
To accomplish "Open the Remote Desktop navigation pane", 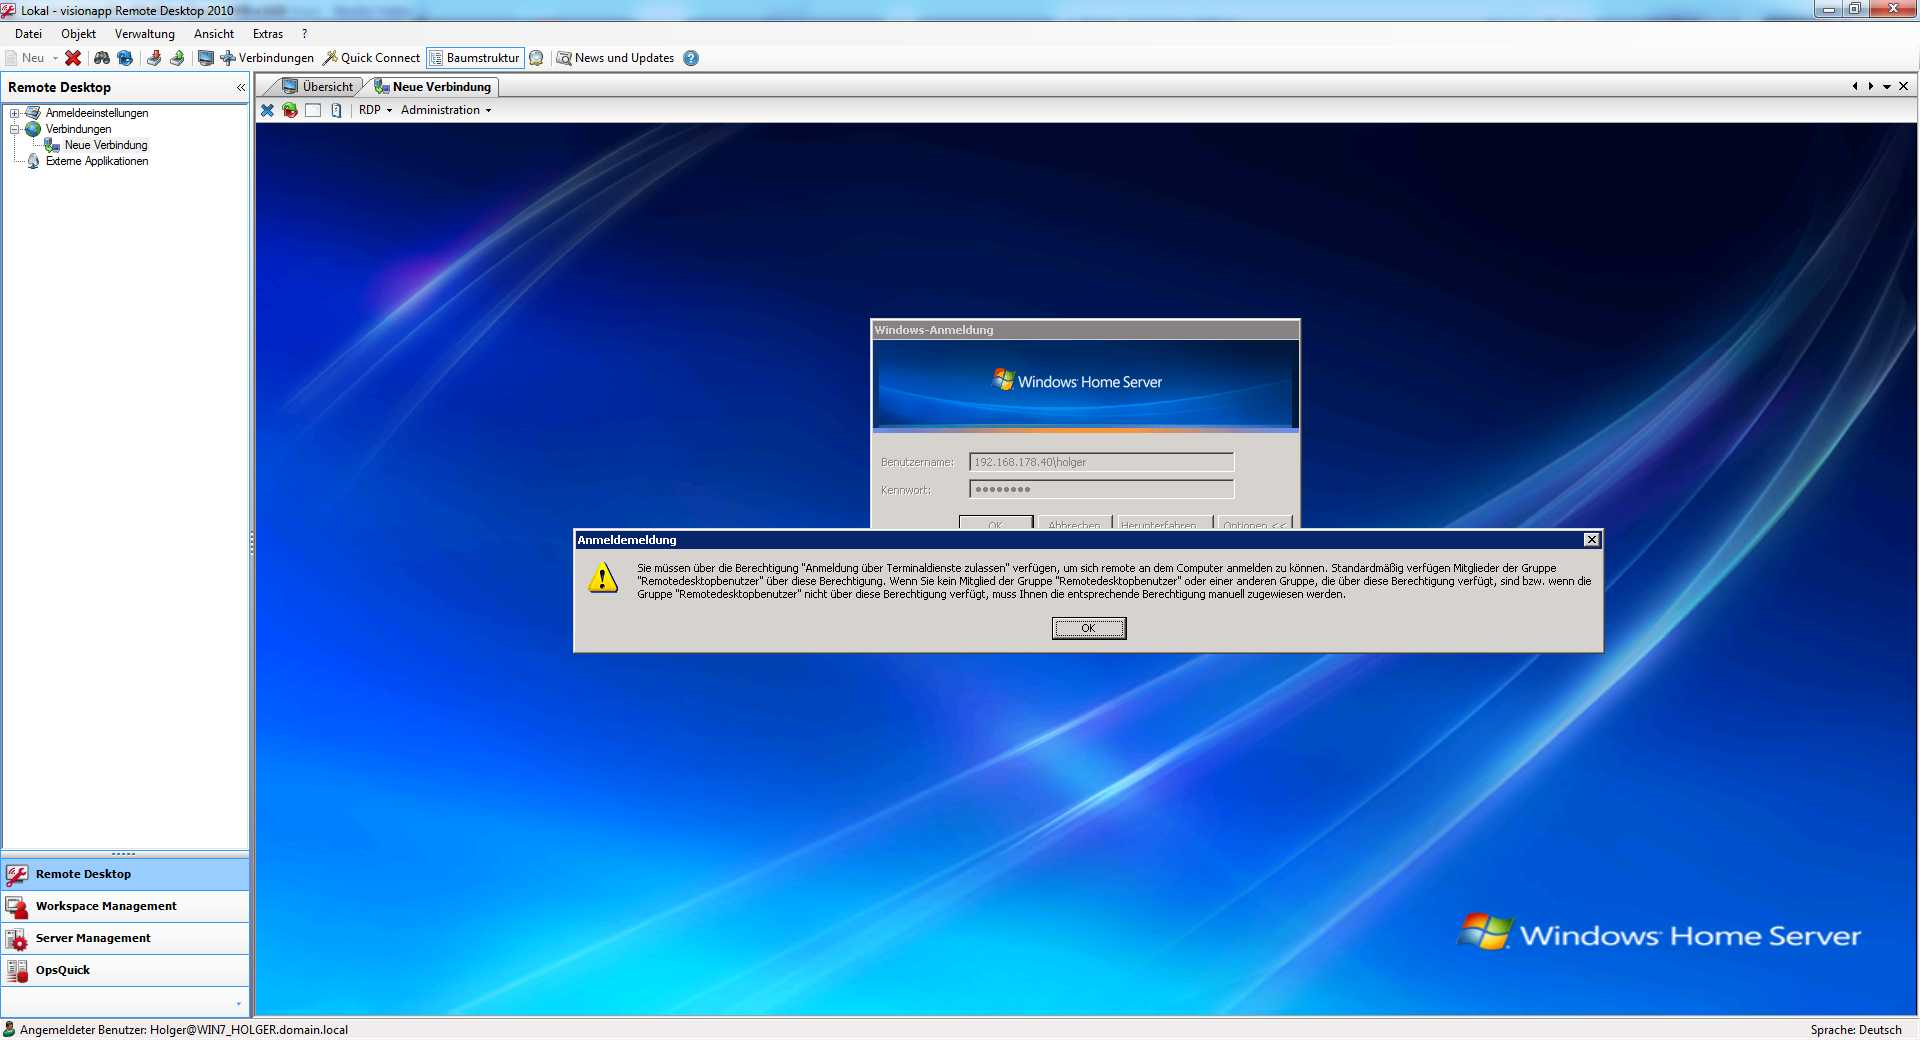I will pos(125,874).
